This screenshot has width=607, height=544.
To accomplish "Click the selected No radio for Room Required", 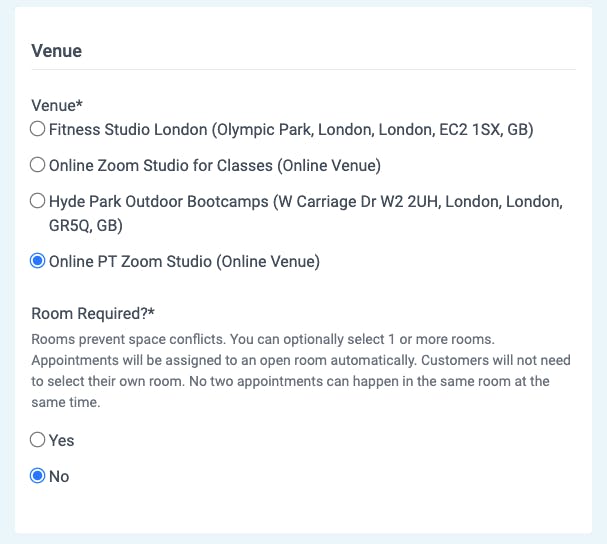I will click(x=38, y=475).
